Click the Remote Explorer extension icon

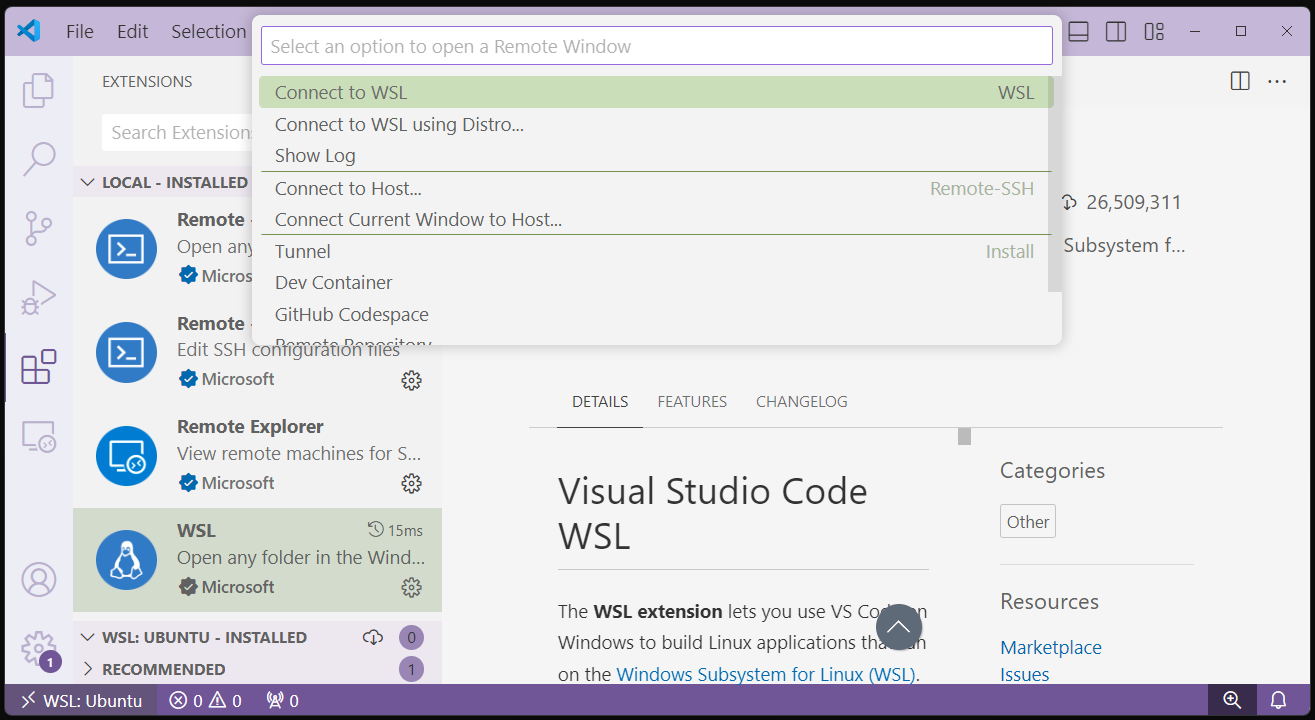click(126, 456)
